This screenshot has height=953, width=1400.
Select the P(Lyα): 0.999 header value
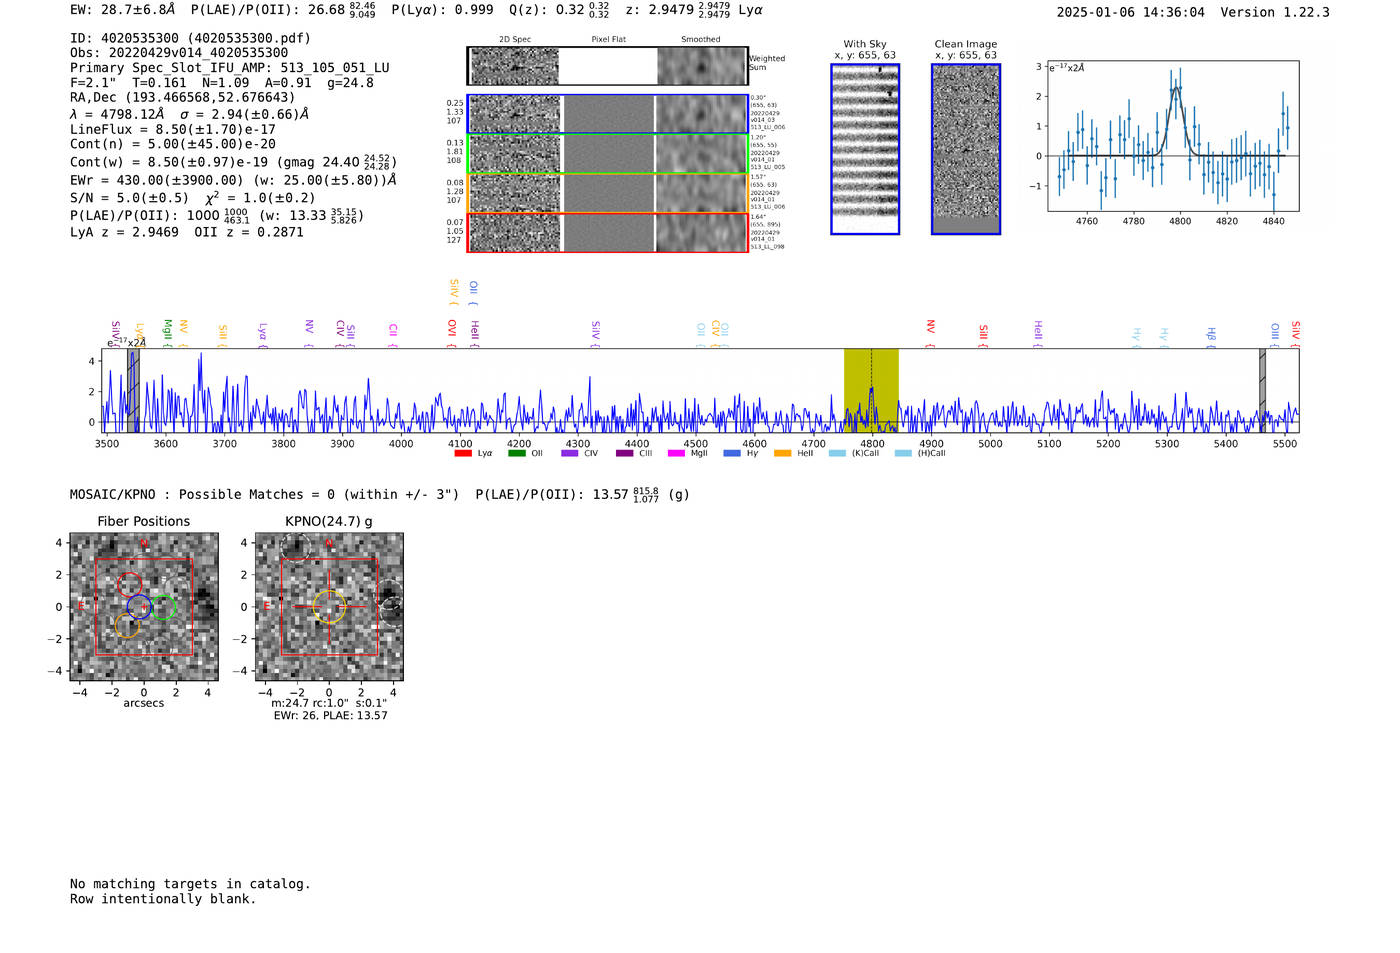(x=442, y=10)
